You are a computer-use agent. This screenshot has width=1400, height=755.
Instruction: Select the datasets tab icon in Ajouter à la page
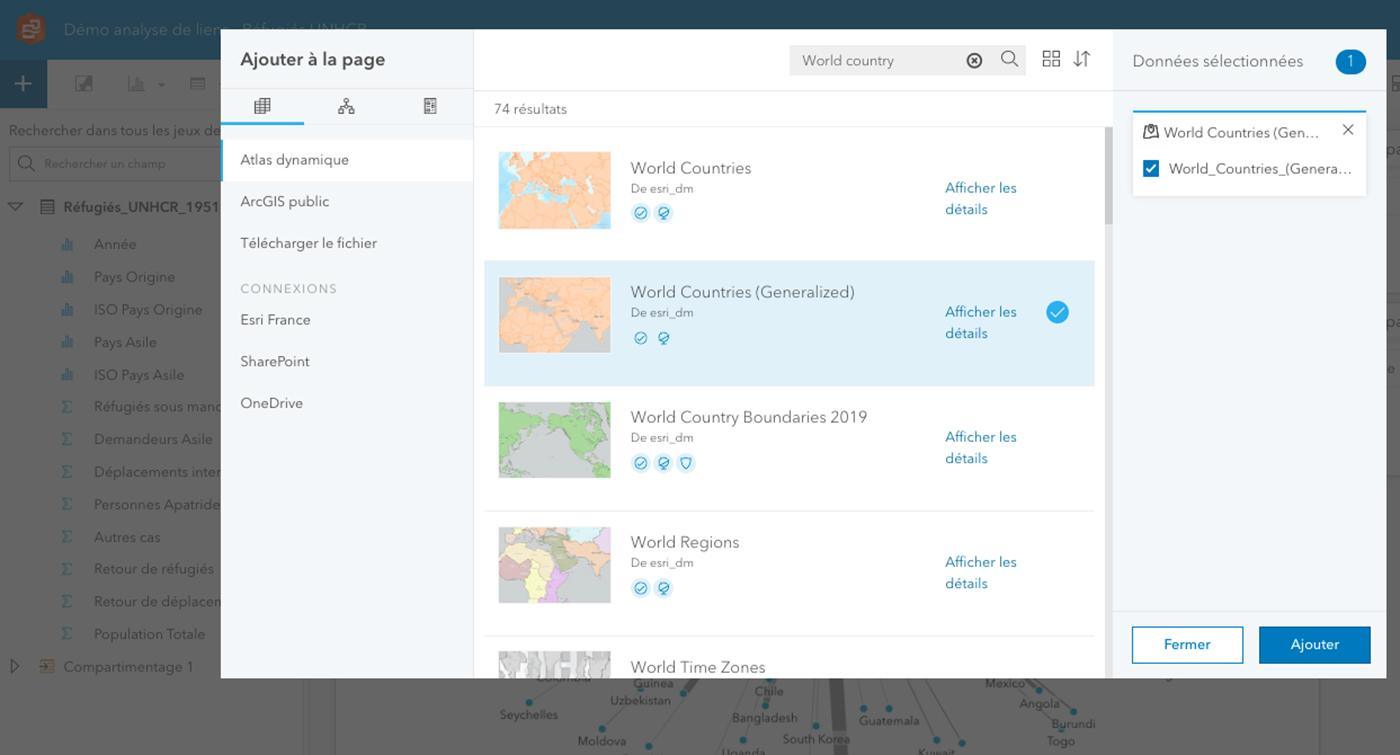[x=262, y=106]
